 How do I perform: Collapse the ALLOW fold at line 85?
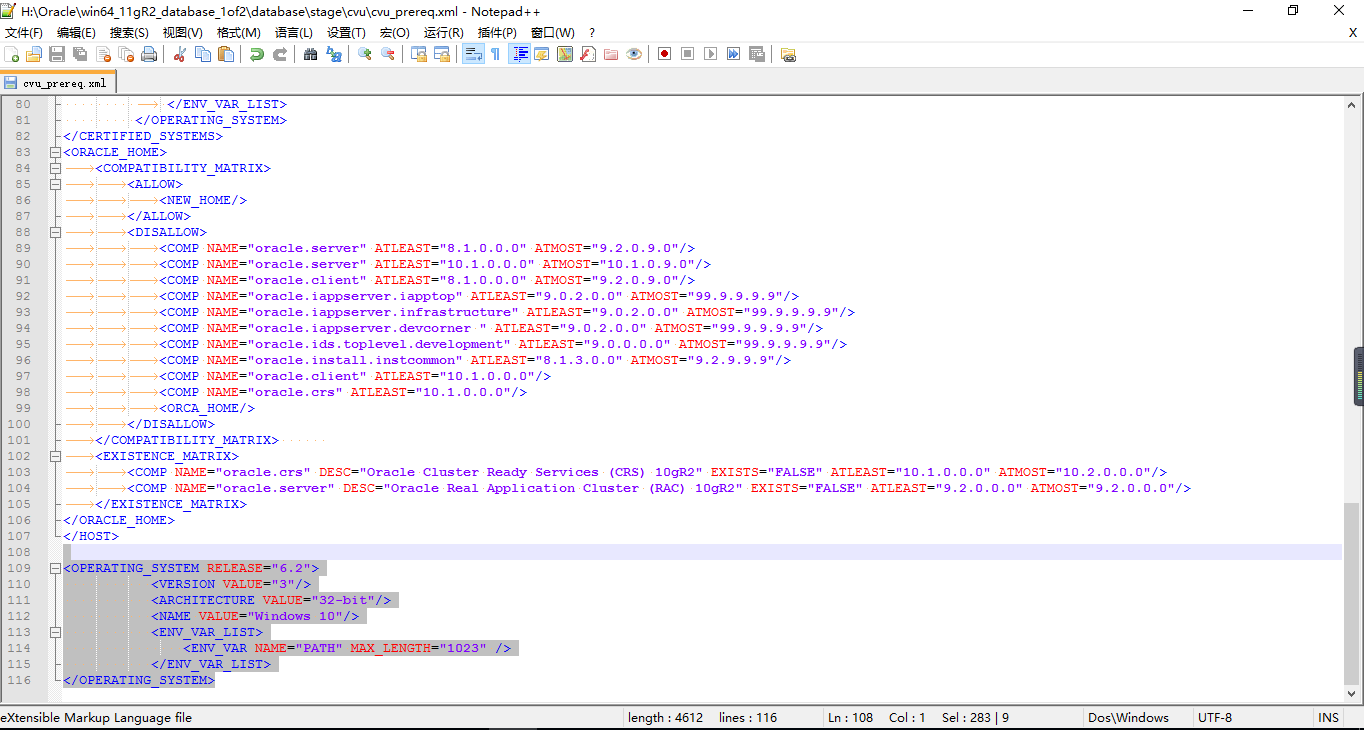55,184
